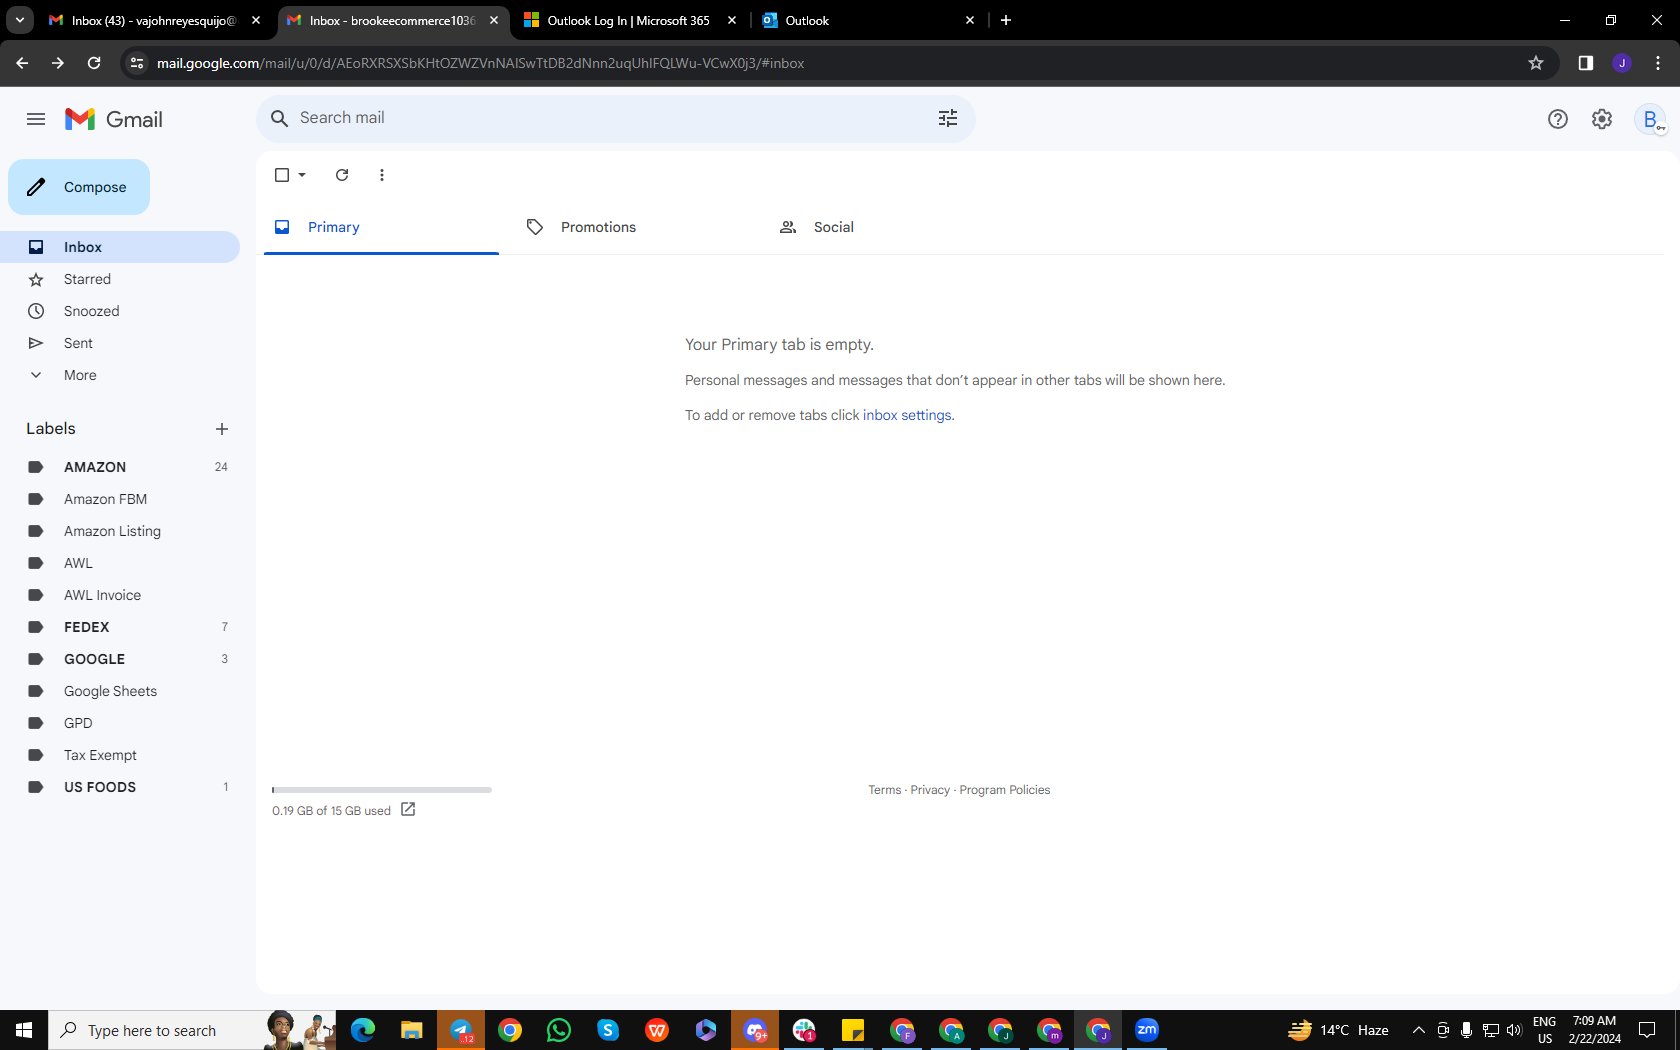1680x1050 pixels.
Task: Open the Snoozed folder
Action: point(120,311)
